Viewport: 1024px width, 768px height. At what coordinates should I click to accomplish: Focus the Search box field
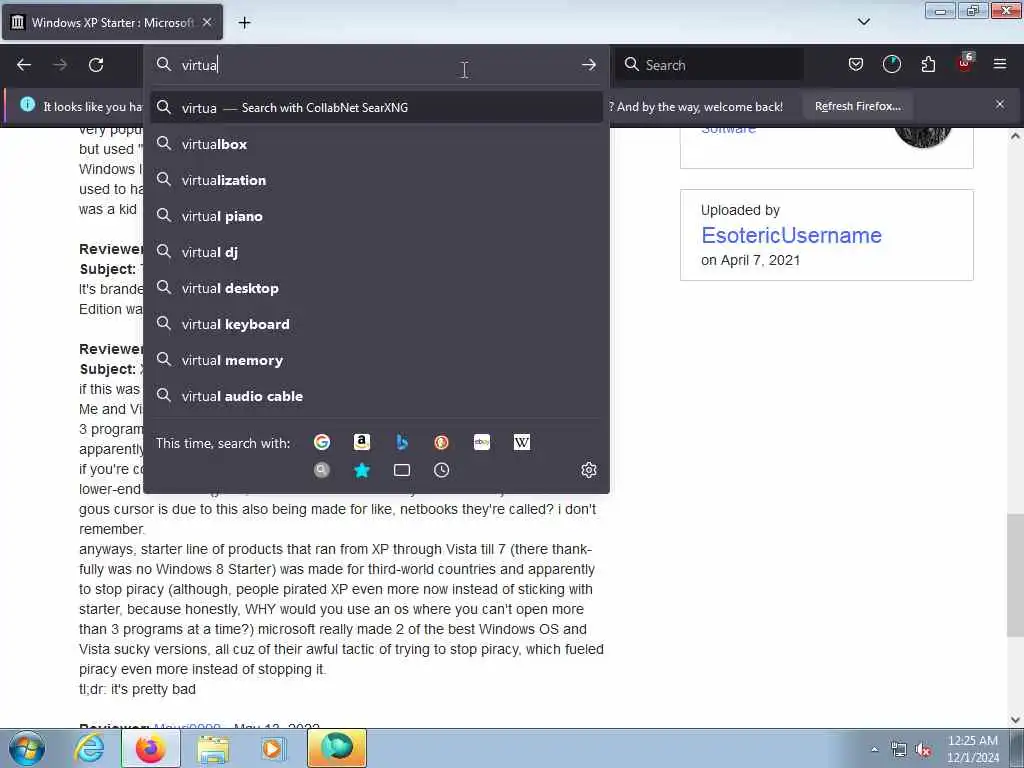click(709, 65)
